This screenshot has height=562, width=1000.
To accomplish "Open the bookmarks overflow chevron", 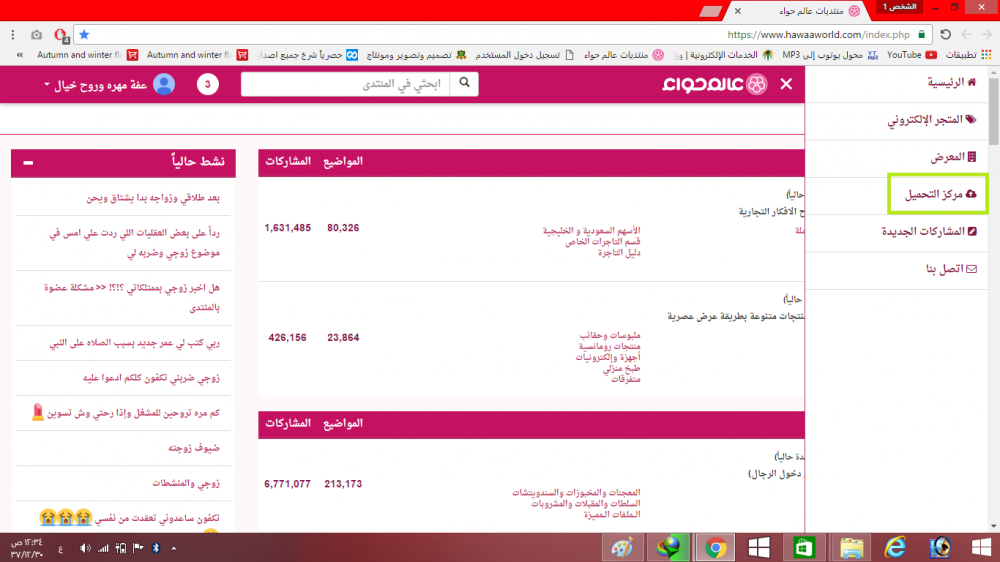I will [x=20, y=55].
